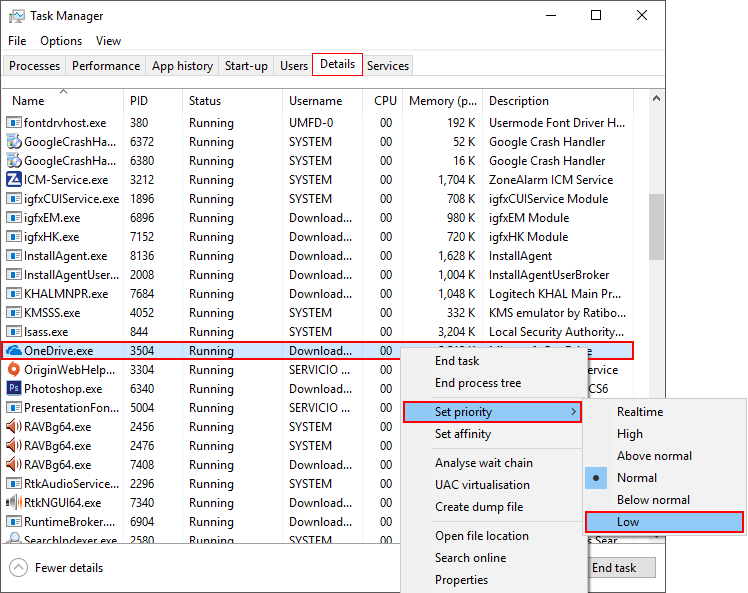Select the Normal priority option
The width and height of the screenshot is (748, 593).
coord(664,478)
